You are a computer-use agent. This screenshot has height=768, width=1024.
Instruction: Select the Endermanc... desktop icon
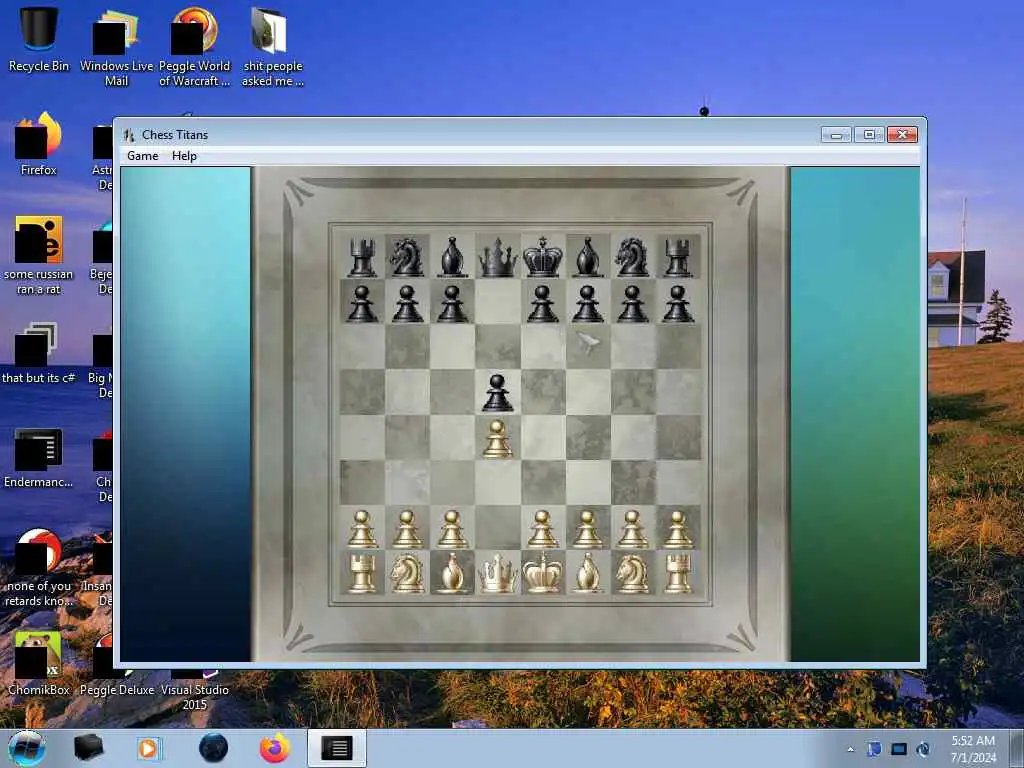pos(39,458)
